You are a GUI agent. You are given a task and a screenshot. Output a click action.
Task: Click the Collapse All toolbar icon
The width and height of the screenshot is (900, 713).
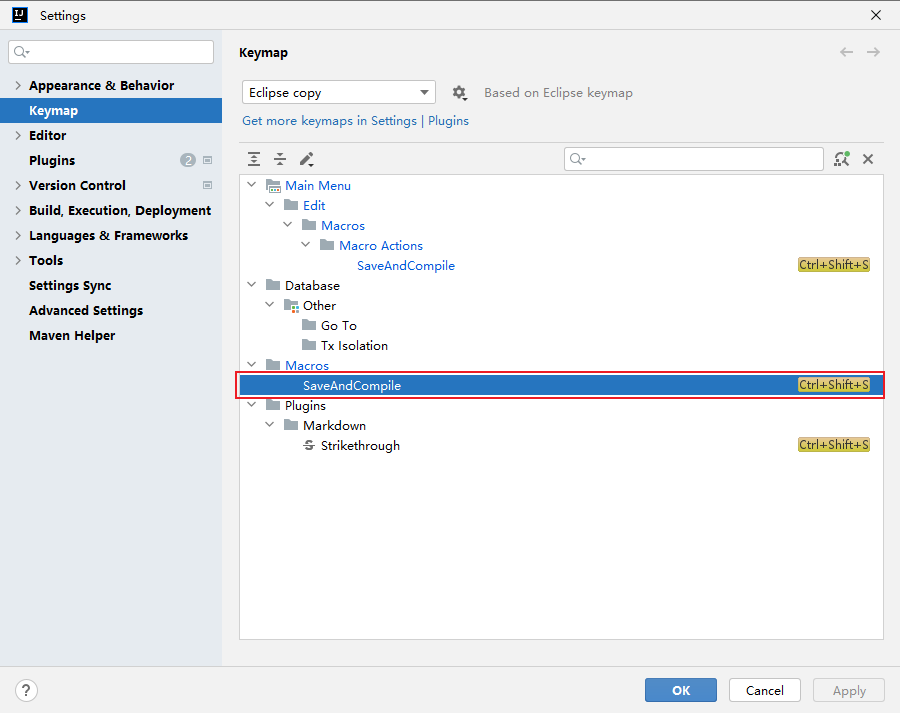(280, 159)
